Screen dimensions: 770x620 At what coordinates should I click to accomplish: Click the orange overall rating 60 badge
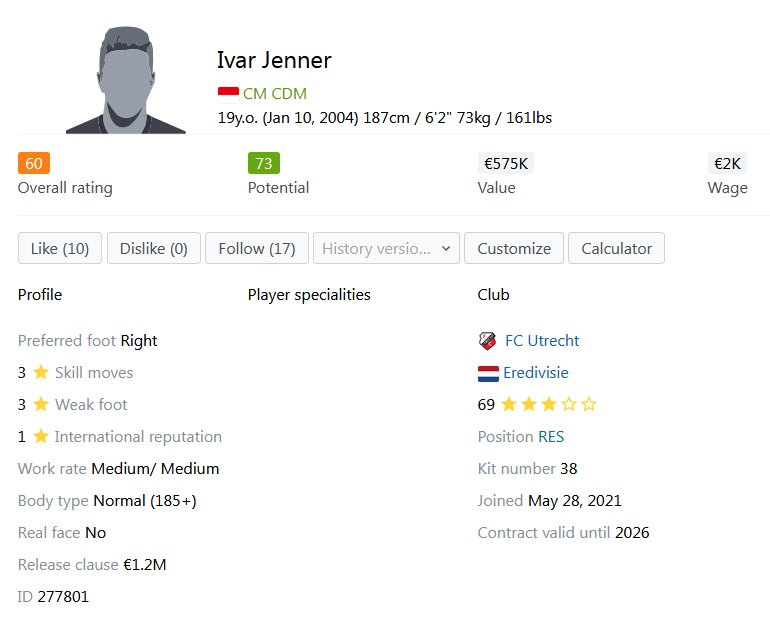pos(34,163)
